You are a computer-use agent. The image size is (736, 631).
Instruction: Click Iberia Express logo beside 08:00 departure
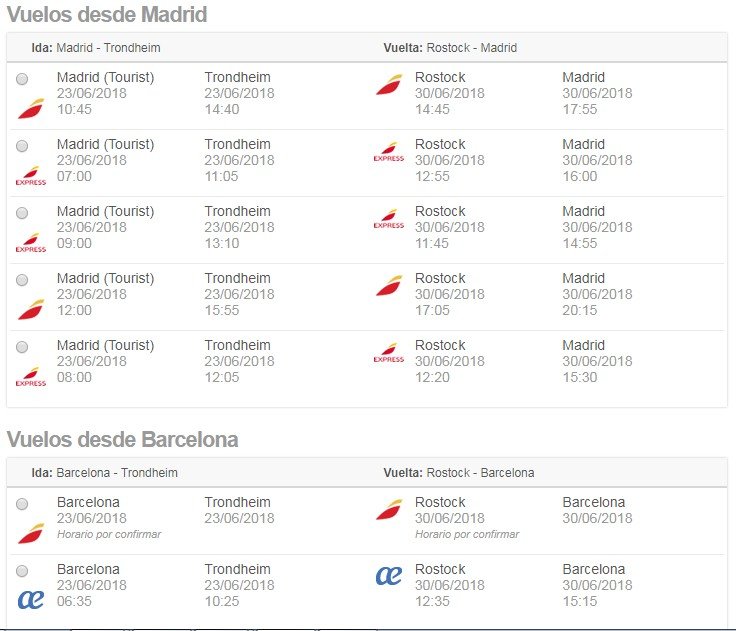pos(31,377)
